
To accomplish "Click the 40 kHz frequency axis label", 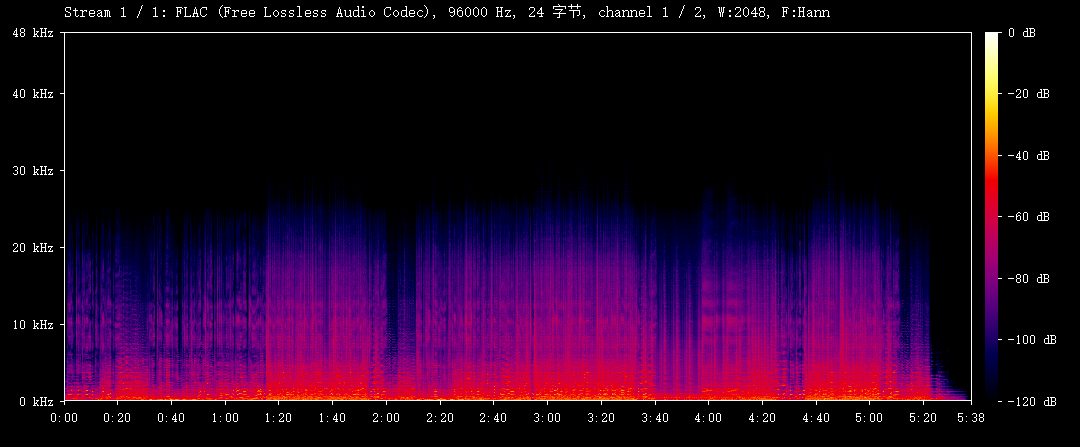I will (32, 94).
